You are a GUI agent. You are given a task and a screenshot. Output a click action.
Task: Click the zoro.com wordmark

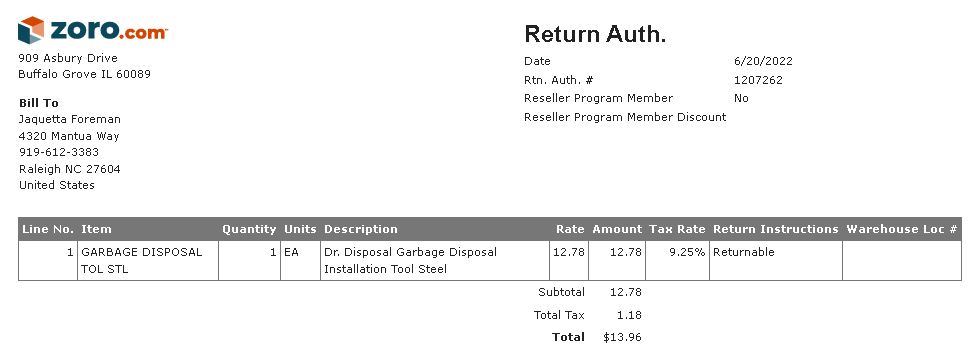point(109,30)
